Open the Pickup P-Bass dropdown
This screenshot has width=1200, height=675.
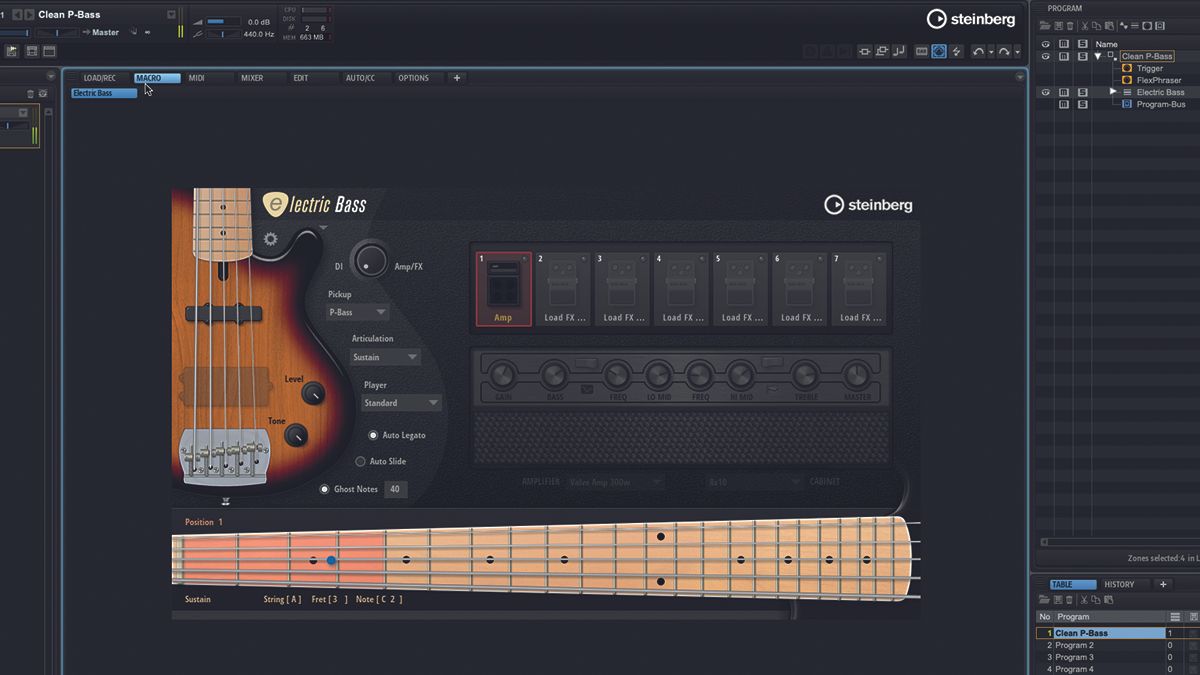point(357,312)
